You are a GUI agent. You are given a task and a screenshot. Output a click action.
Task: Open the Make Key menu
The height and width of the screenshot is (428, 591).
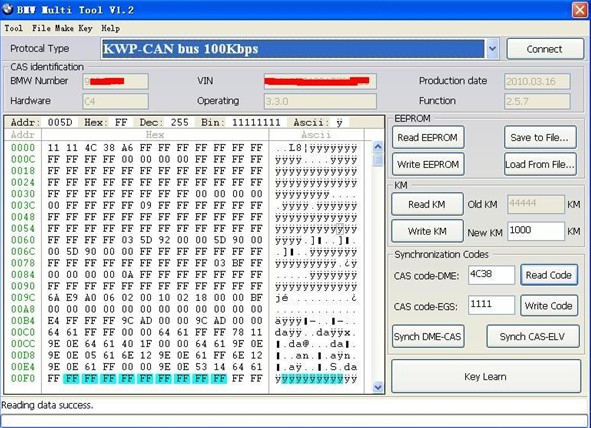click(73, 28)
